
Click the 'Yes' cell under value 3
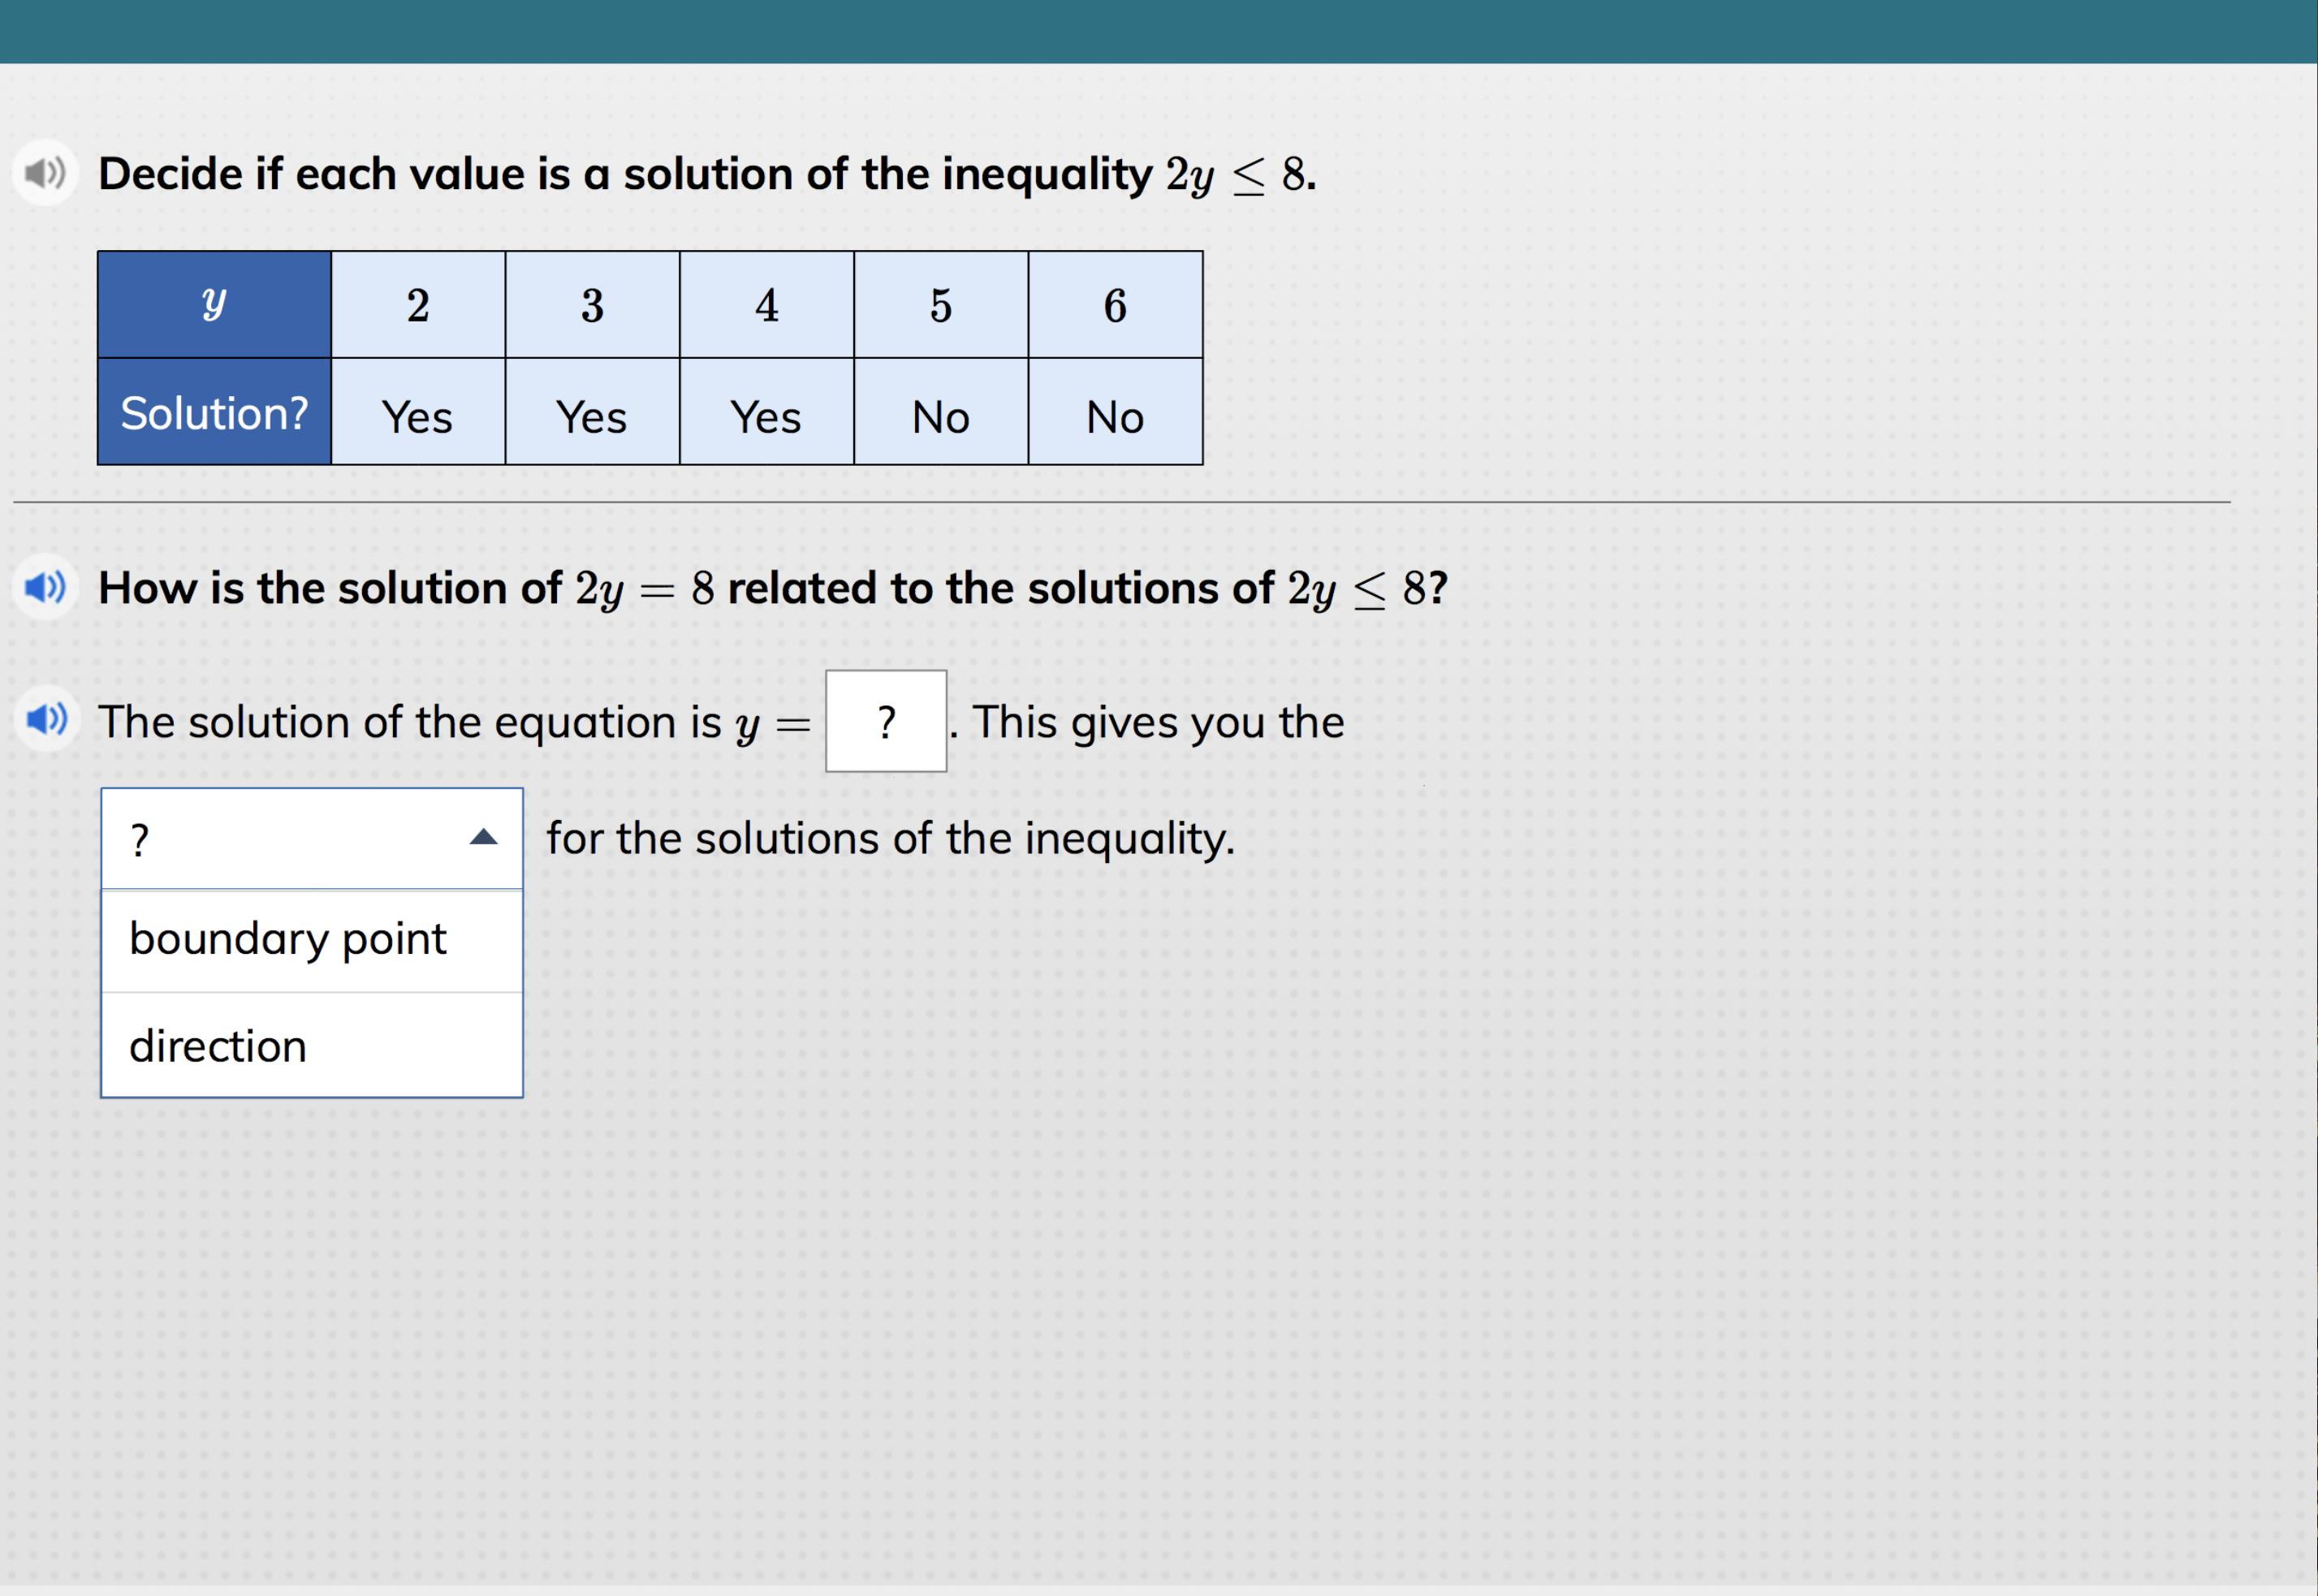point(592,413)
